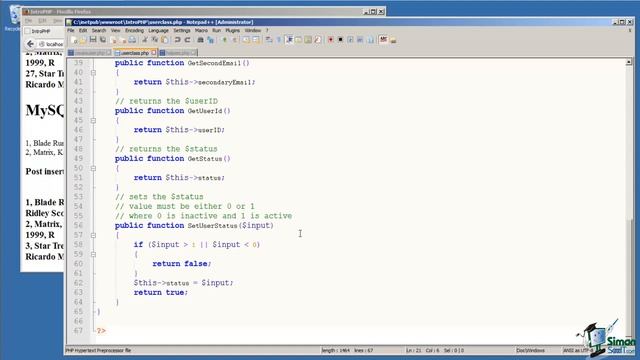Open the Plugins menu
This screenshot has height=360, width=640.
click(x=233, y=30)
